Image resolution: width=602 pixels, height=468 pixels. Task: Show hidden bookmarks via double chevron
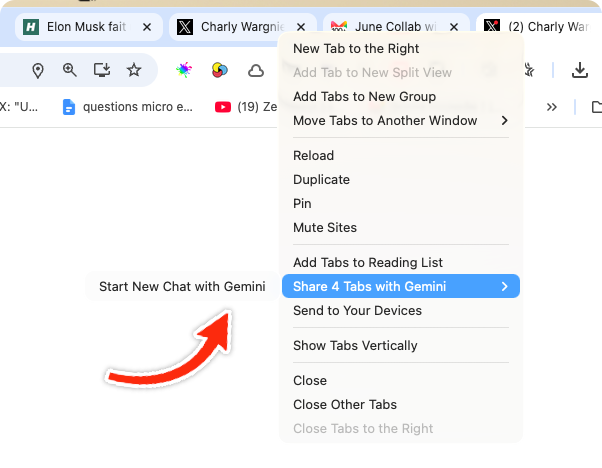tap(552, 107)
